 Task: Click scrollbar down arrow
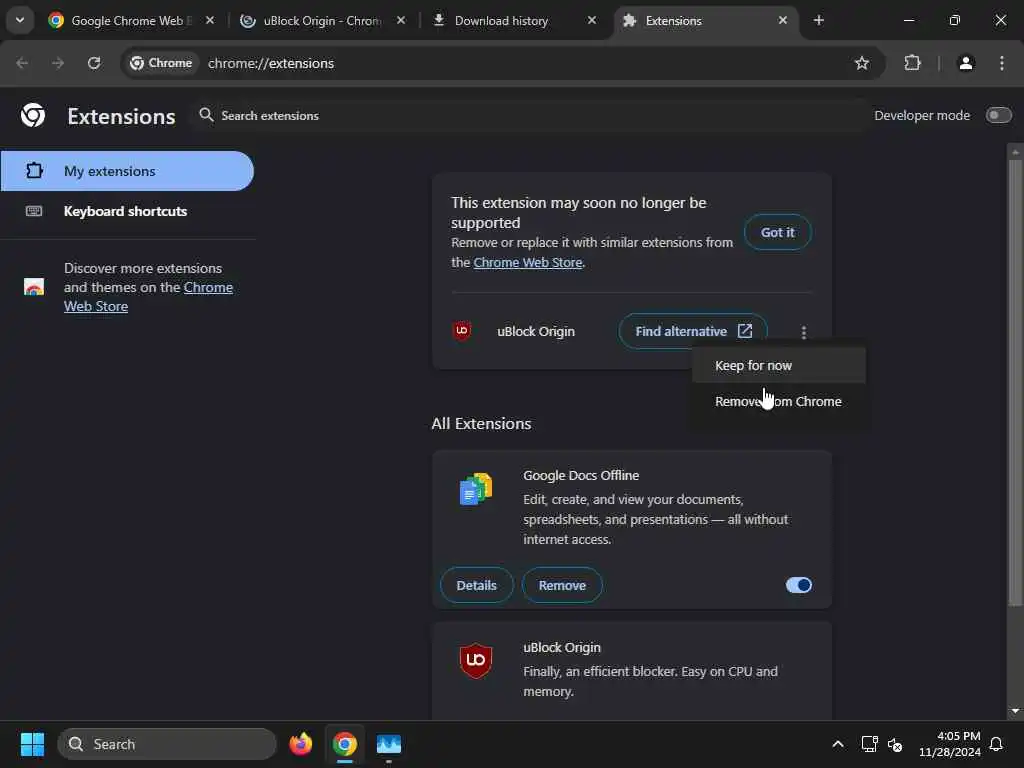1014,711
